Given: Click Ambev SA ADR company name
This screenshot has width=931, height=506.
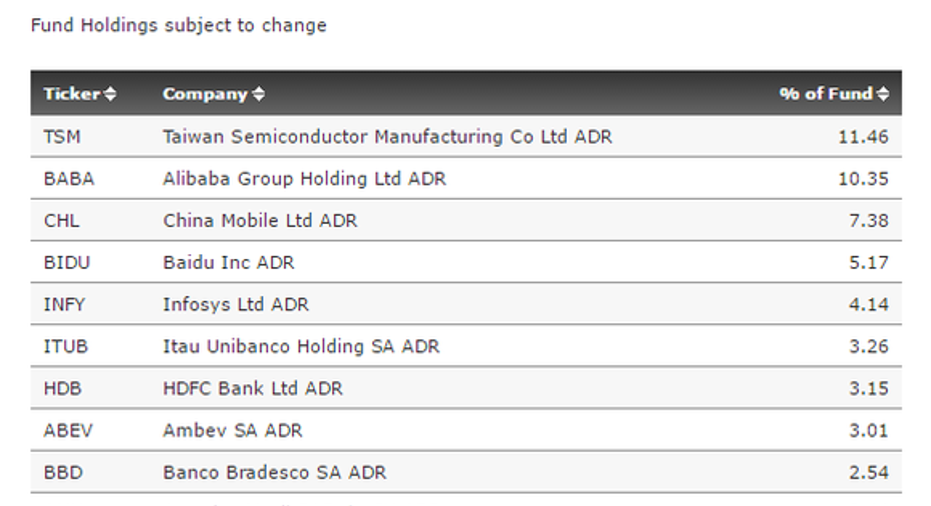Looking at the screenshot, I should coord(232,431).
